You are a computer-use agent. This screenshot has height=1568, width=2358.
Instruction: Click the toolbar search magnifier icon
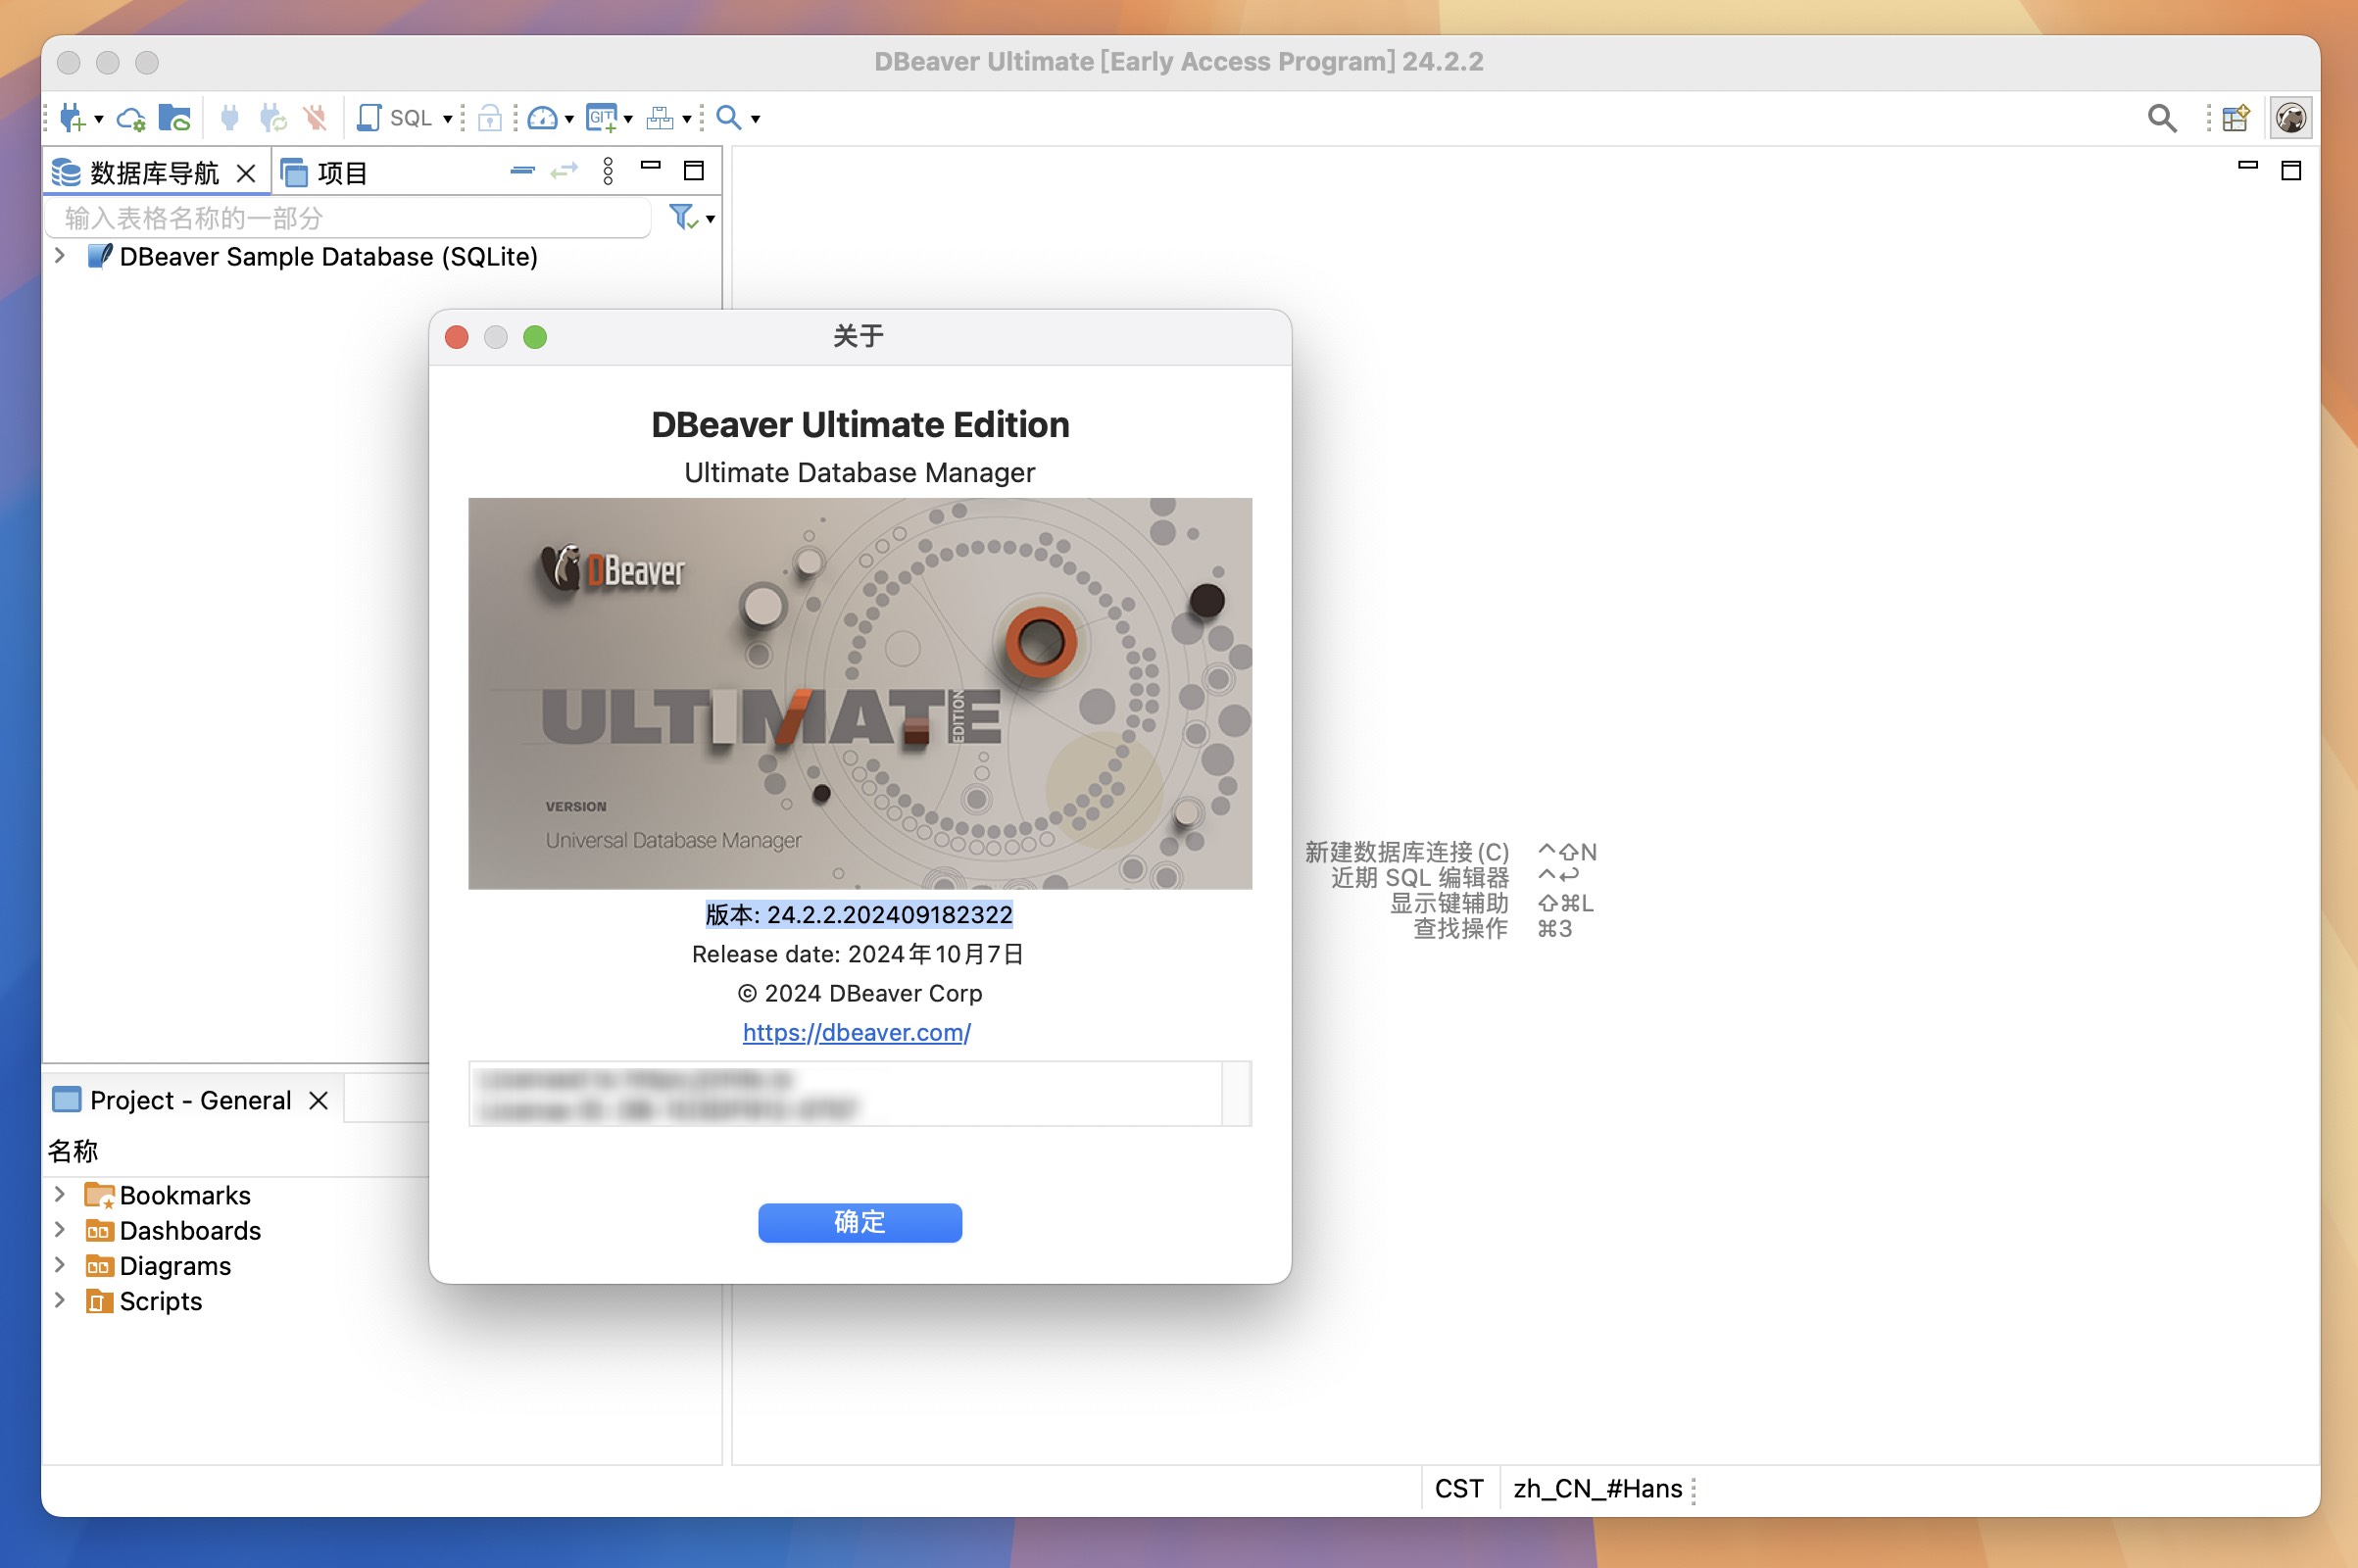click(x=729, y=118)
